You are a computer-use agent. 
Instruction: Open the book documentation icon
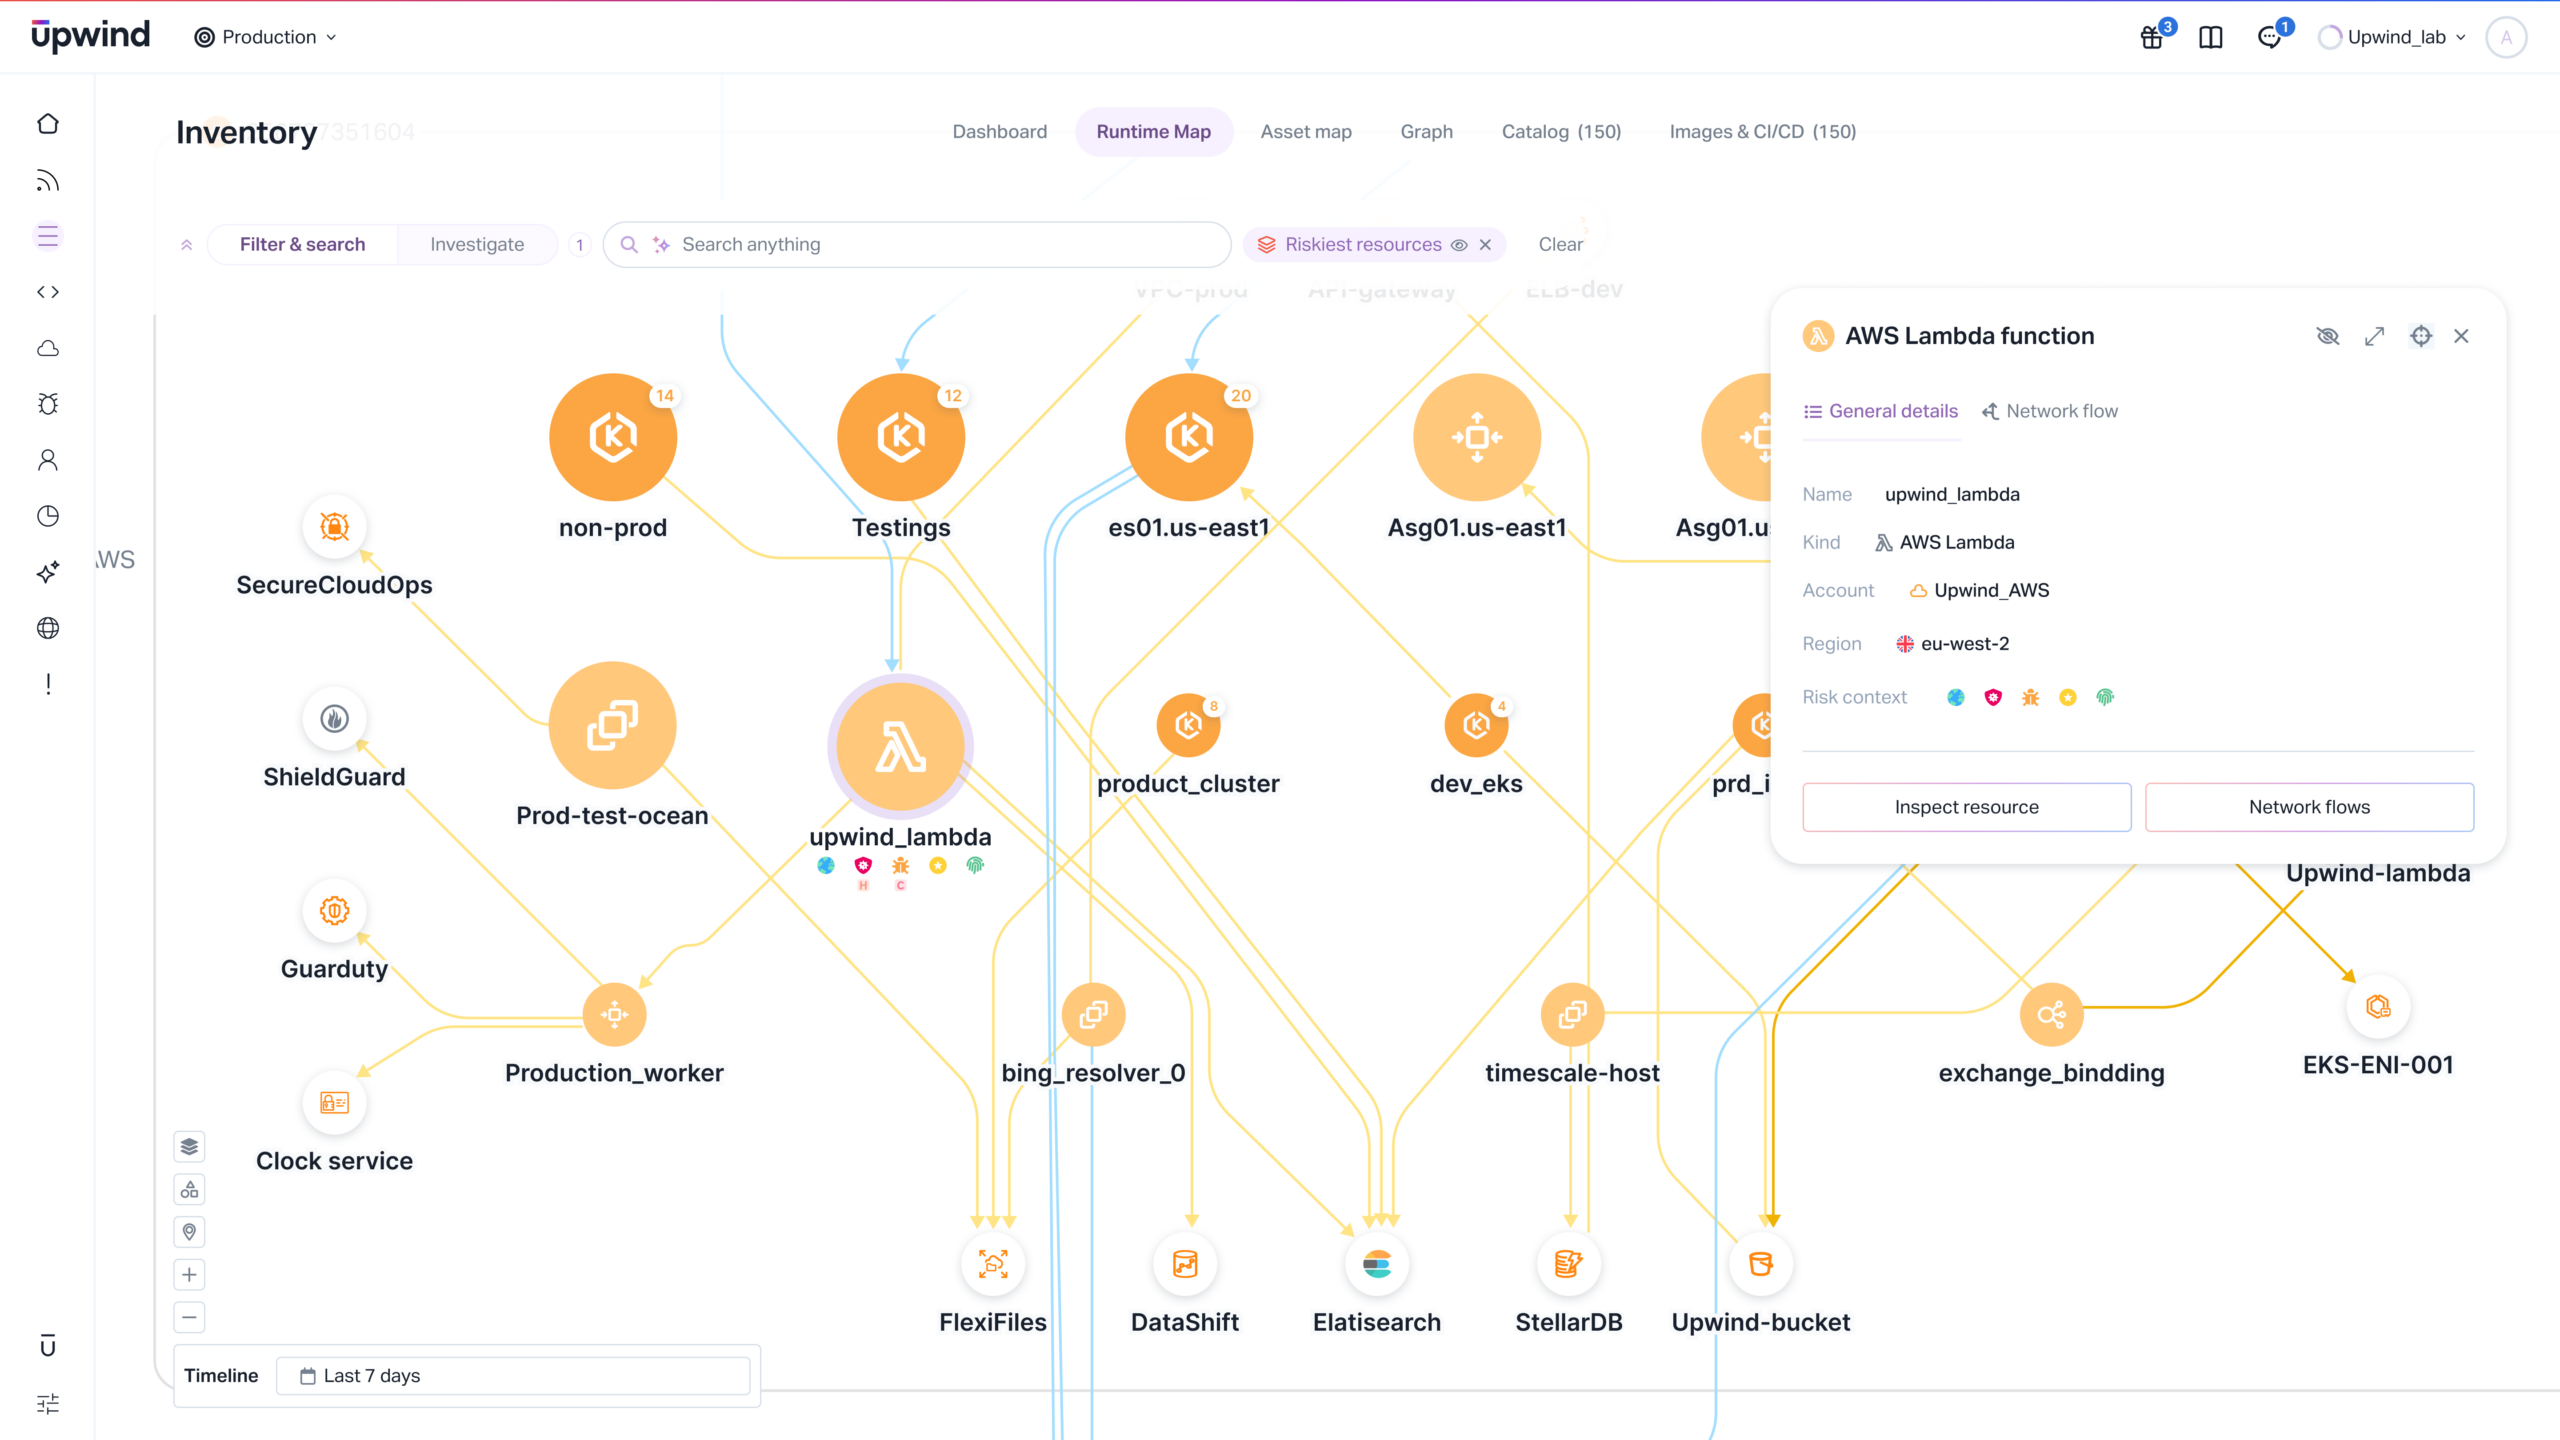pos(2211,38)
